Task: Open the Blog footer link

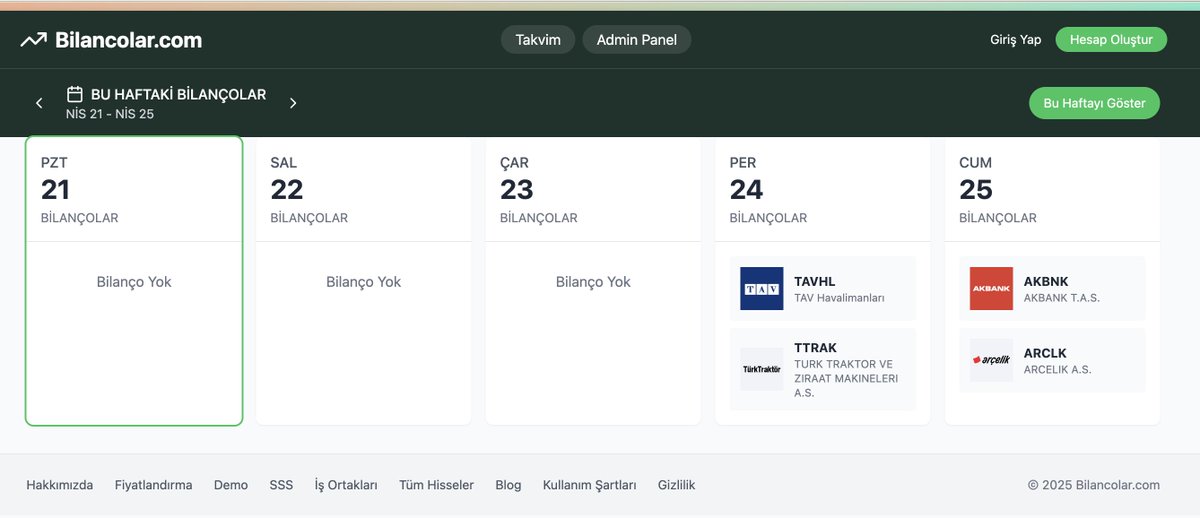Action: click(508, 485)
